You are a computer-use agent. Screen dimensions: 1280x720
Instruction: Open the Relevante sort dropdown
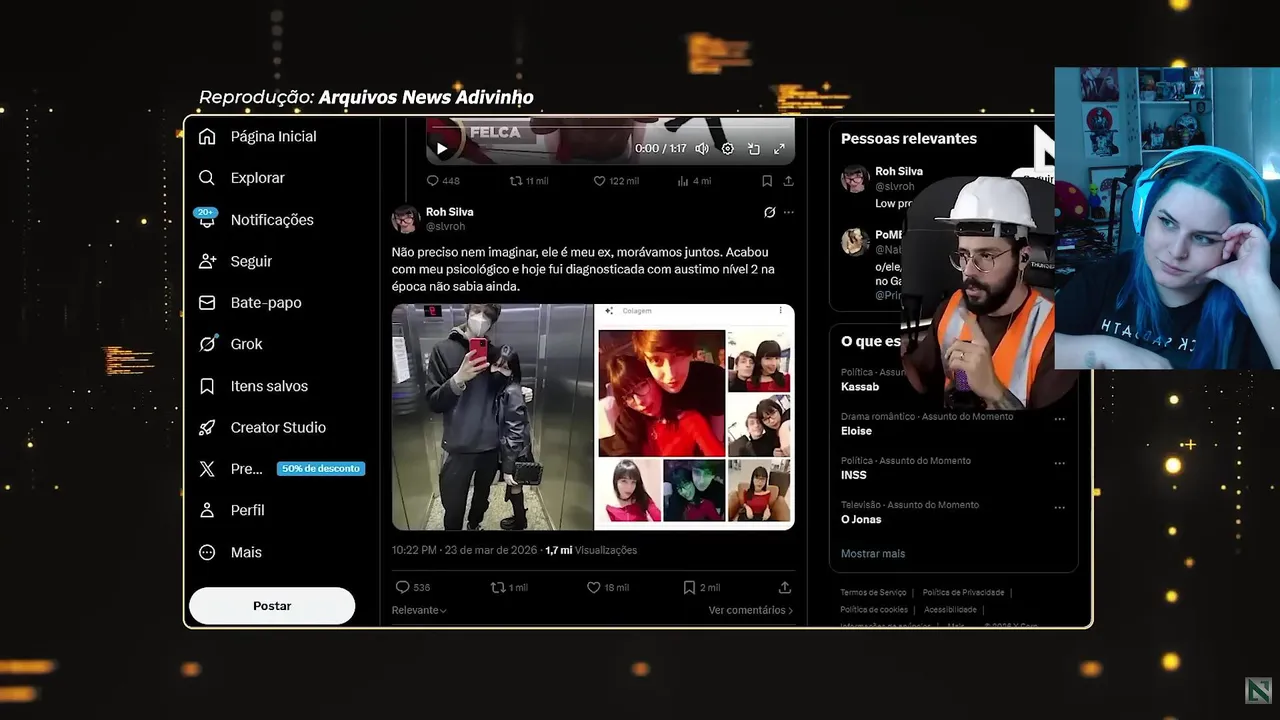[x=419, y=610]
